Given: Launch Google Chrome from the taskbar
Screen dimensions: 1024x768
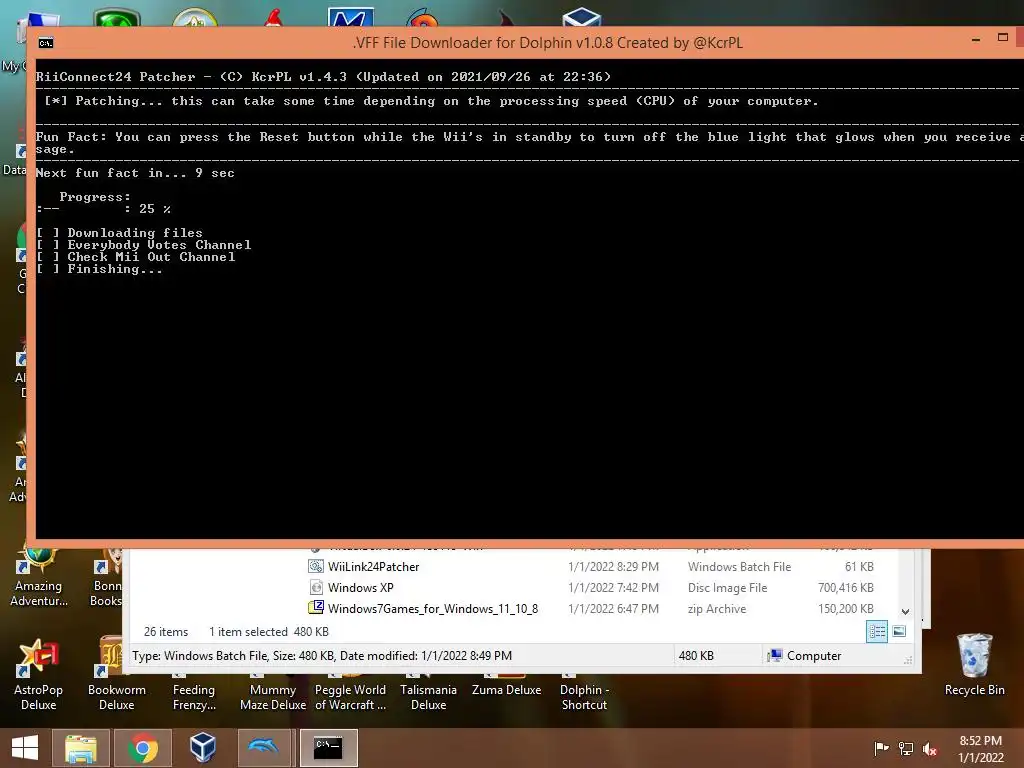Looking at the screenshot, I should 142,748.
